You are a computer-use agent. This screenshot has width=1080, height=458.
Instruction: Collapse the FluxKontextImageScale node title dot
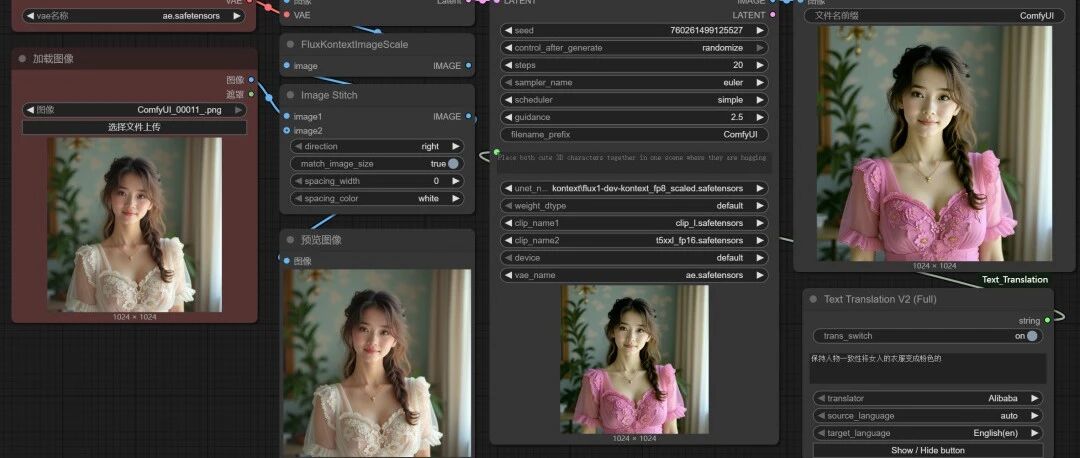tap(290, 44)
